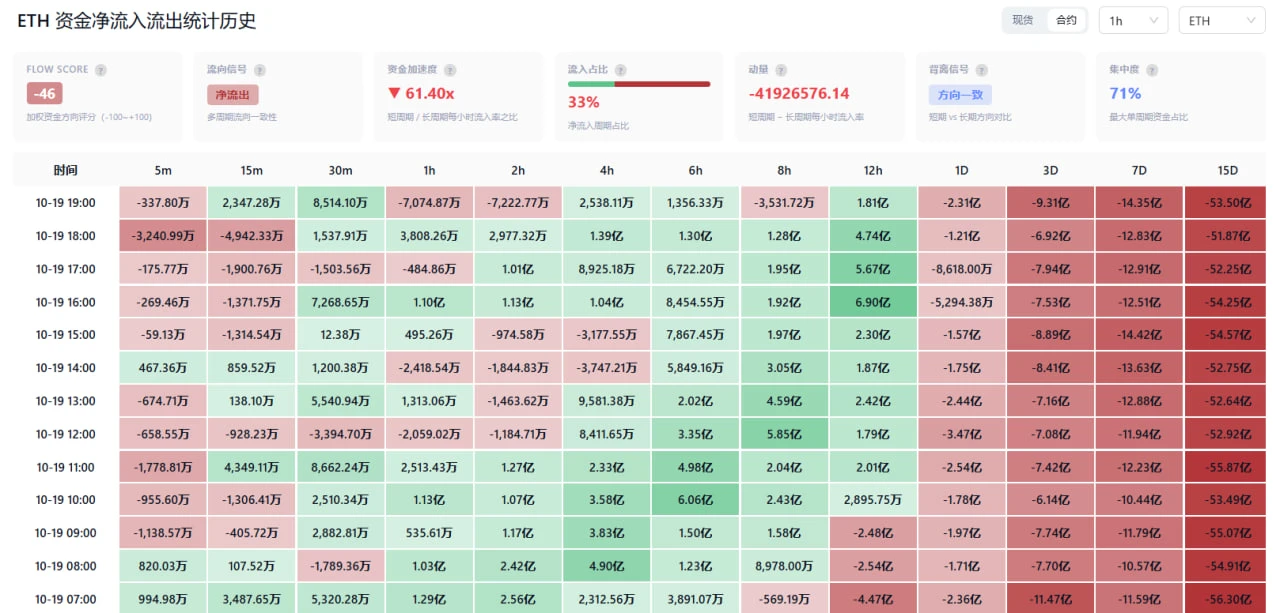Click the 流入占比 green-red ratio bar
Screen dimensions: 1280x613
[x=639, y=84]
